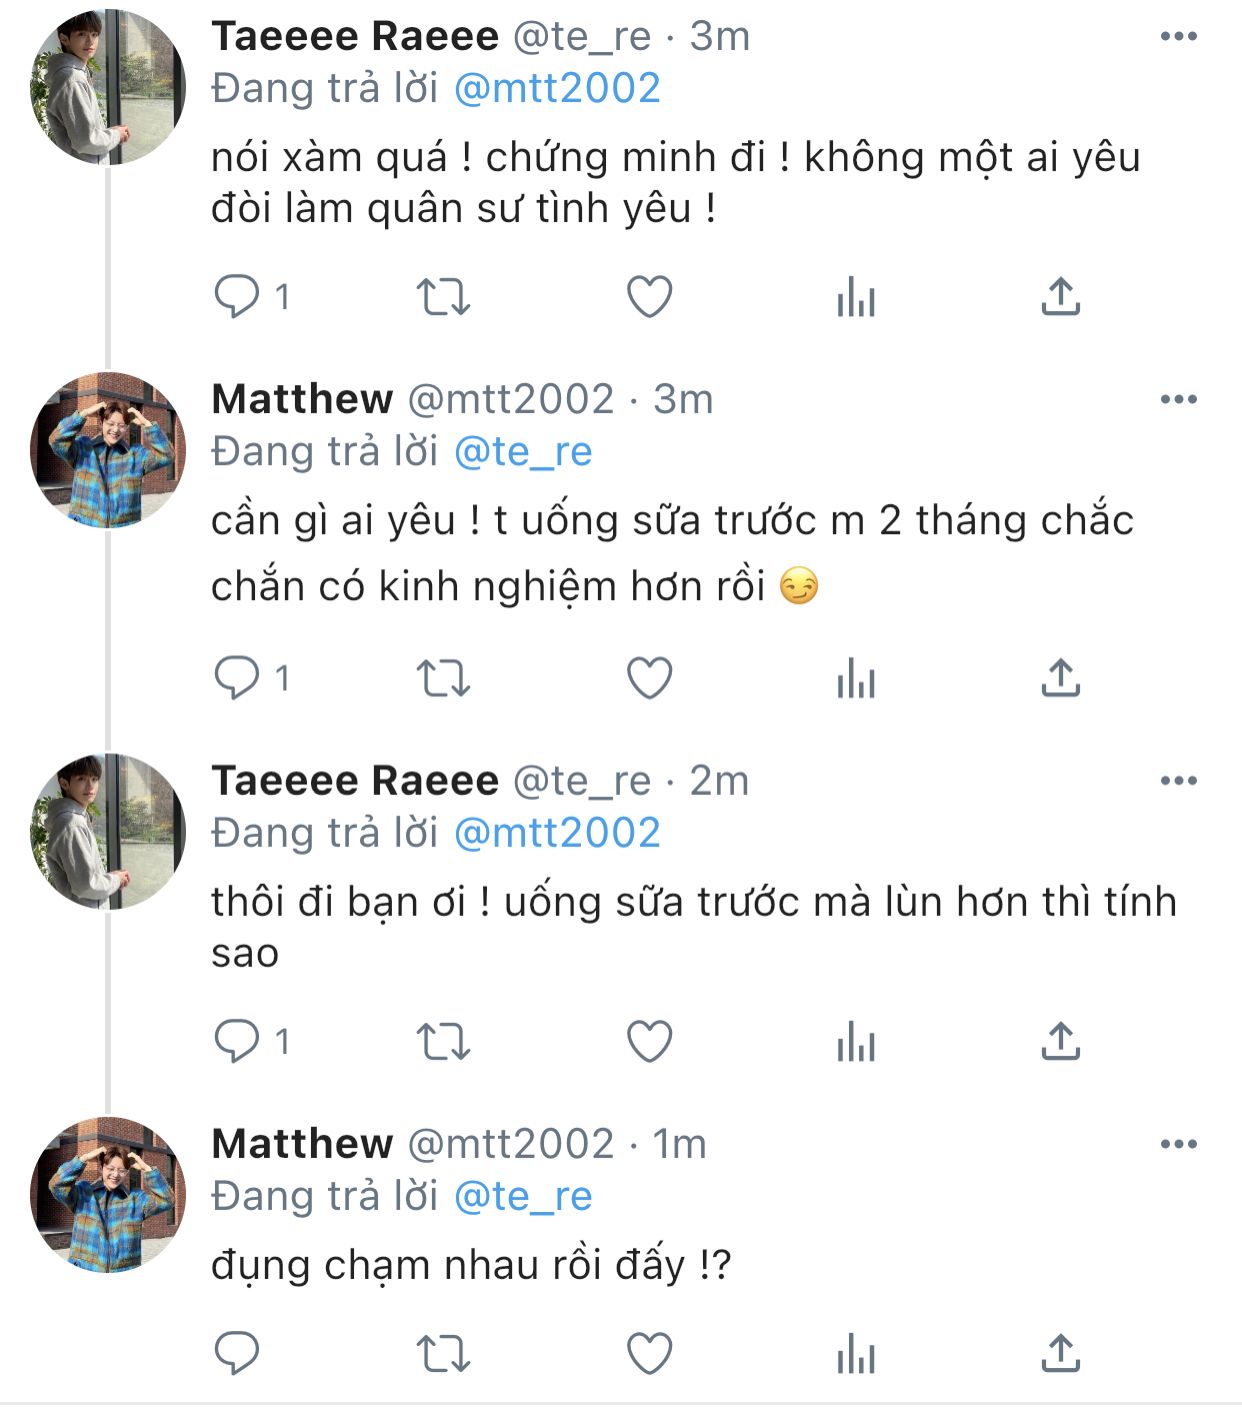Reply to the first Taeeee Raeee tweet
1242x1407 pixels.
tap(237, 297)
